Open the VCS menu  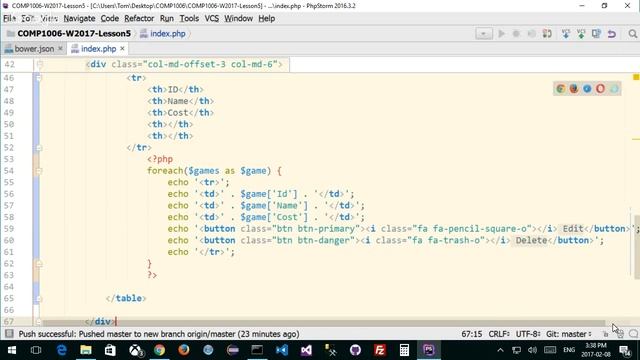(211, 18)
